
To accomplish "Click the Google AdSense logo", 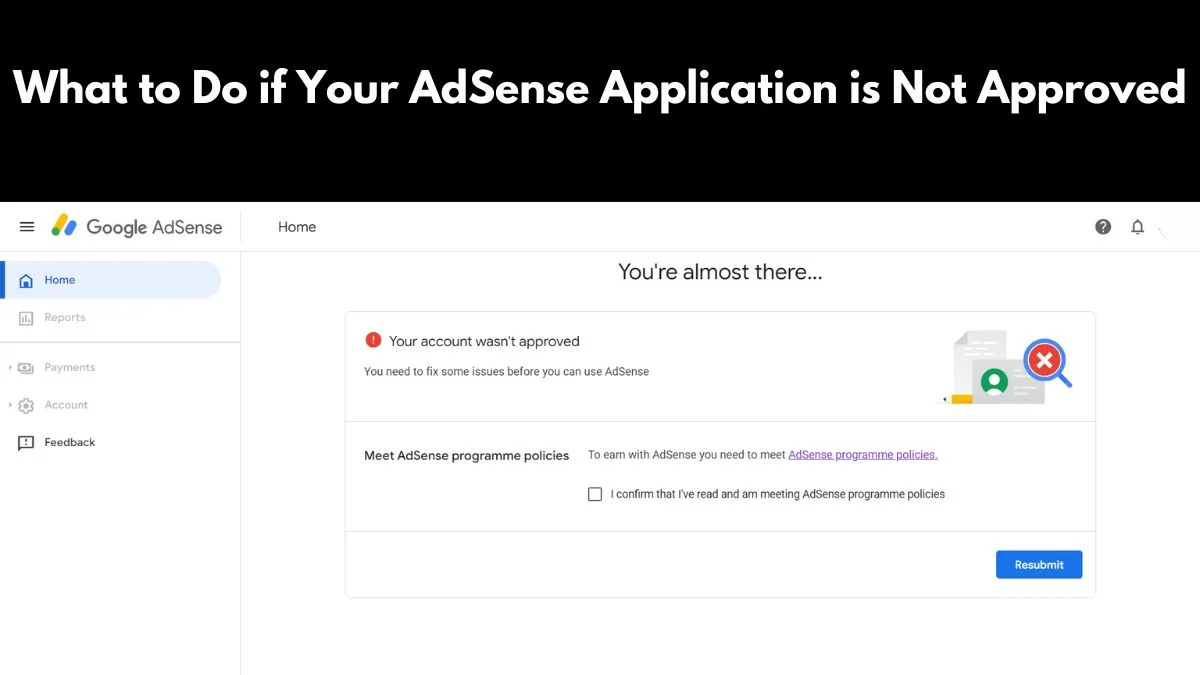I will [137, 227].
